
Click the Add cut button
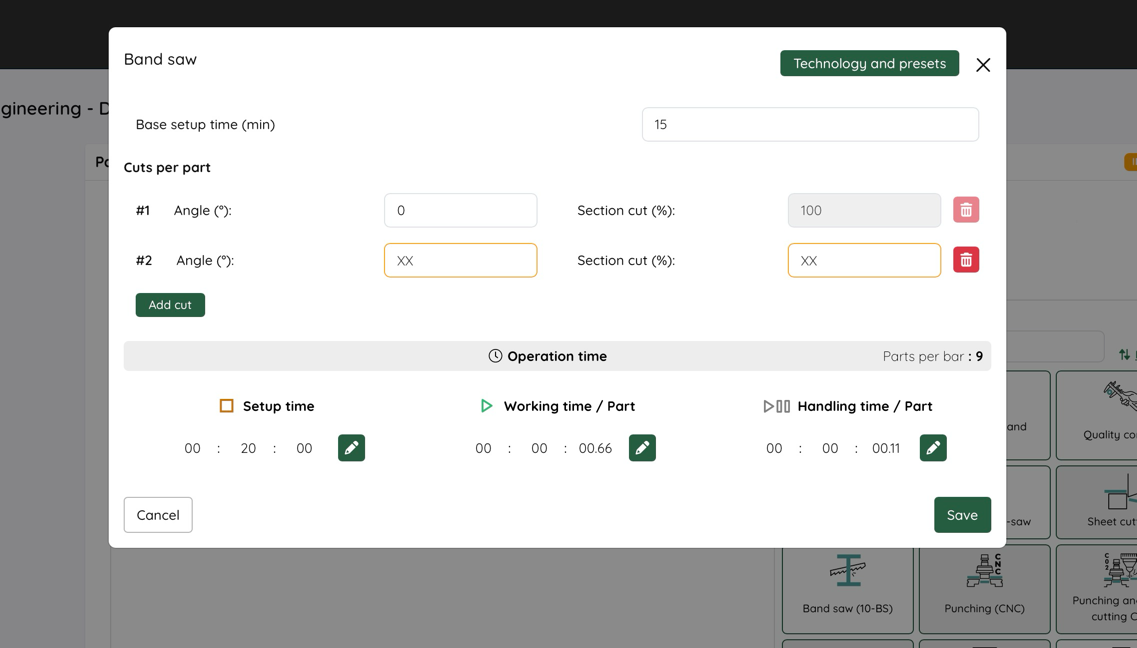[x=170, y=305]
